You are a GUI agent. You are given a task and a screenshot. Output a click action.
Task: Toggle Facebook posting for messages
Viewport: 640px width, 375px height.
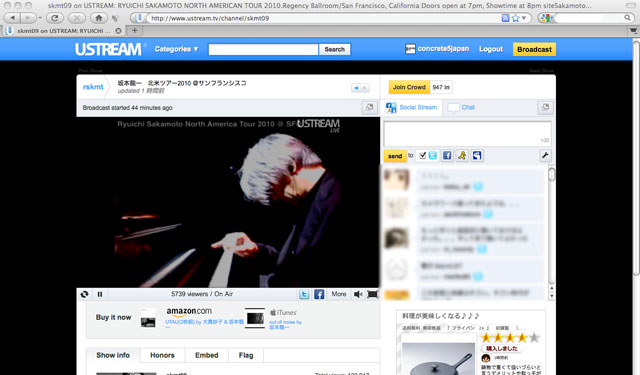pos(447,155)
